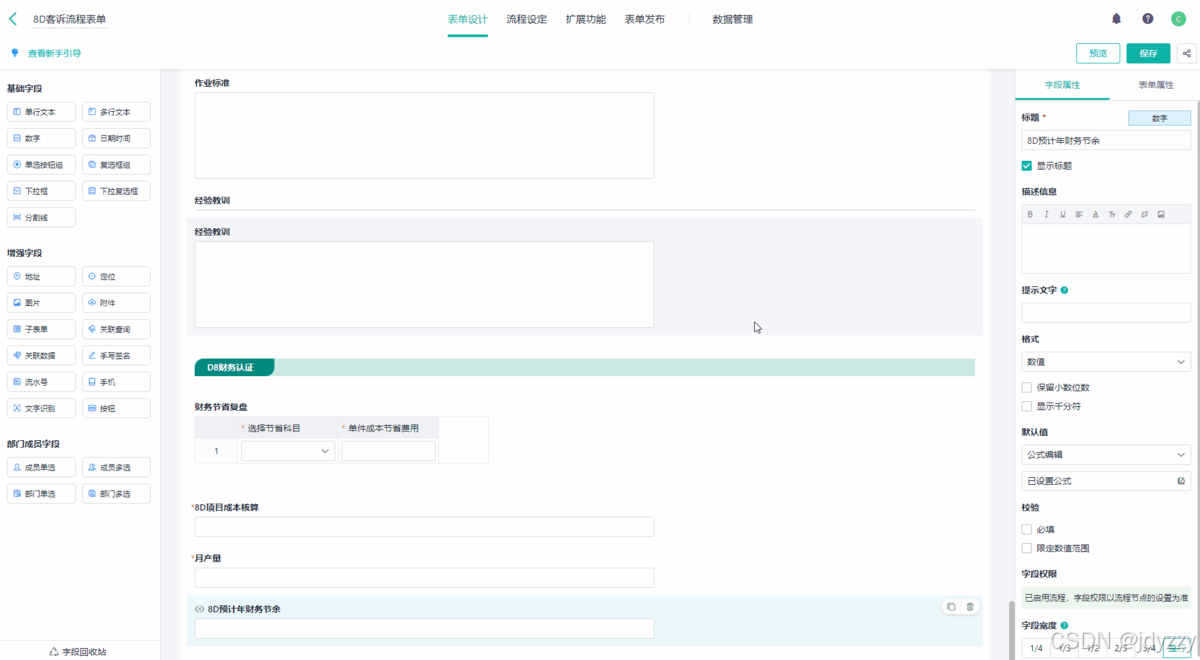Switch to the 表单发布 tab
This screenshot has height=660, width=1200.
[644, 19]
